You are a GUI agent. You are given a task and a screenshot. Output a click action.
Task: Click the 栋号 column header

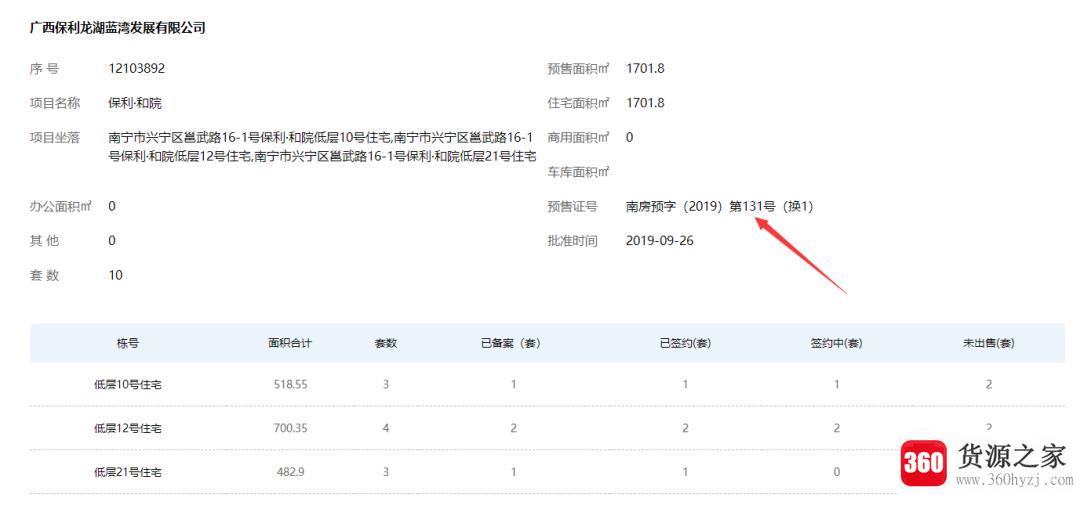[x=127, y=343]
